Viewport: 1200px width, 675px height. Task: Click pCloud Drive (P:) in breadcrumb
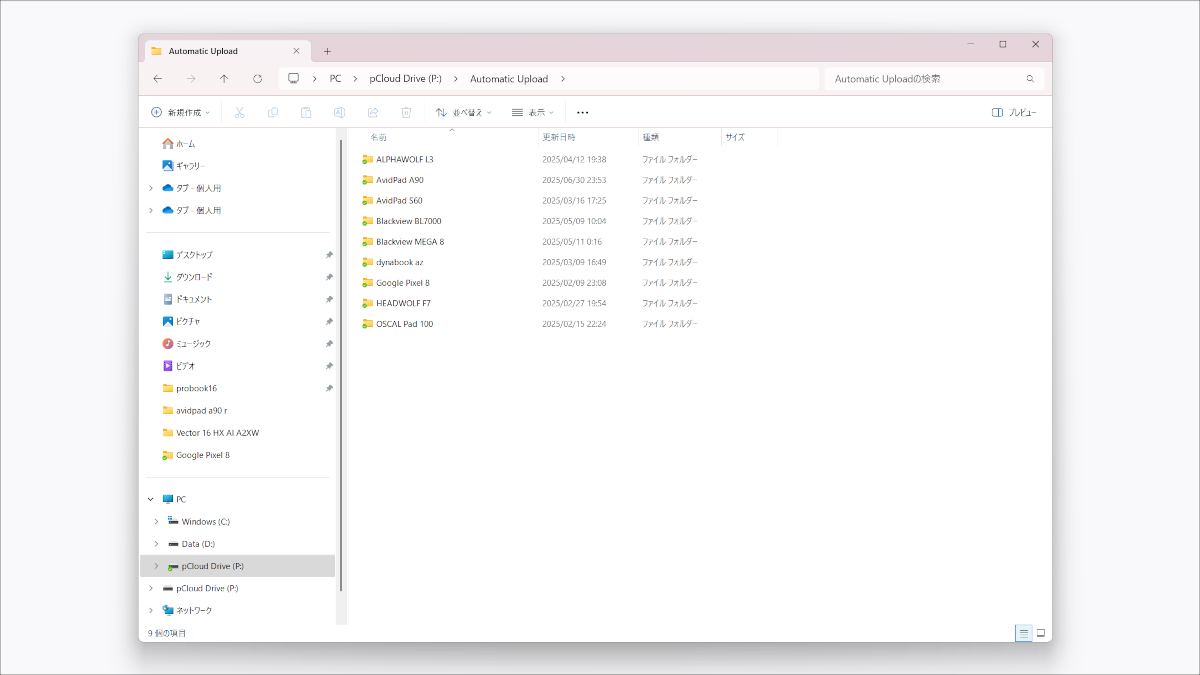[x=405, y=79]
